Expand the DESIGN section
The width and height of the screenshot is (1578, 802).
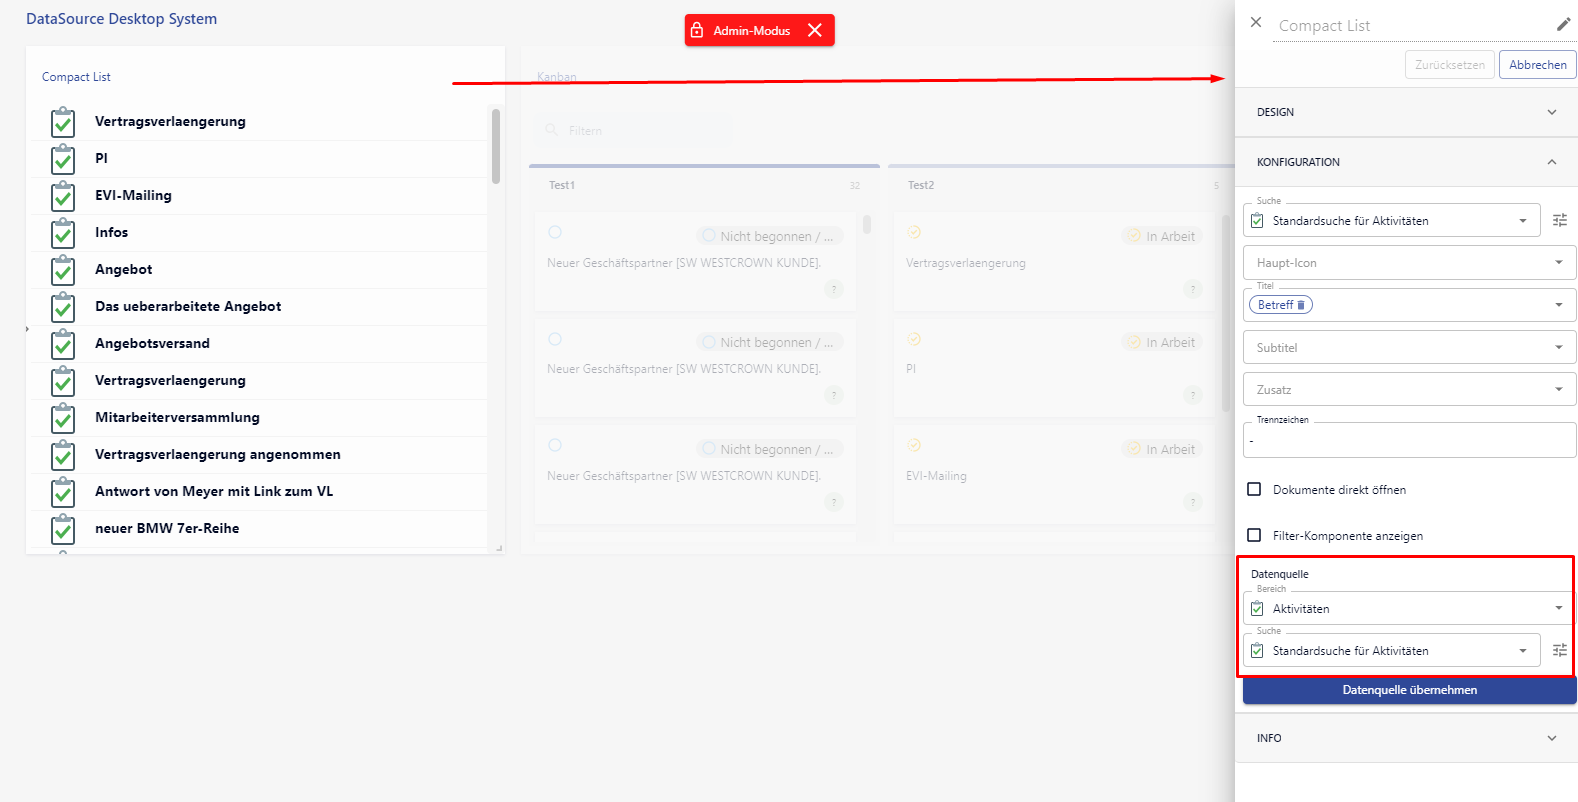1406,112
